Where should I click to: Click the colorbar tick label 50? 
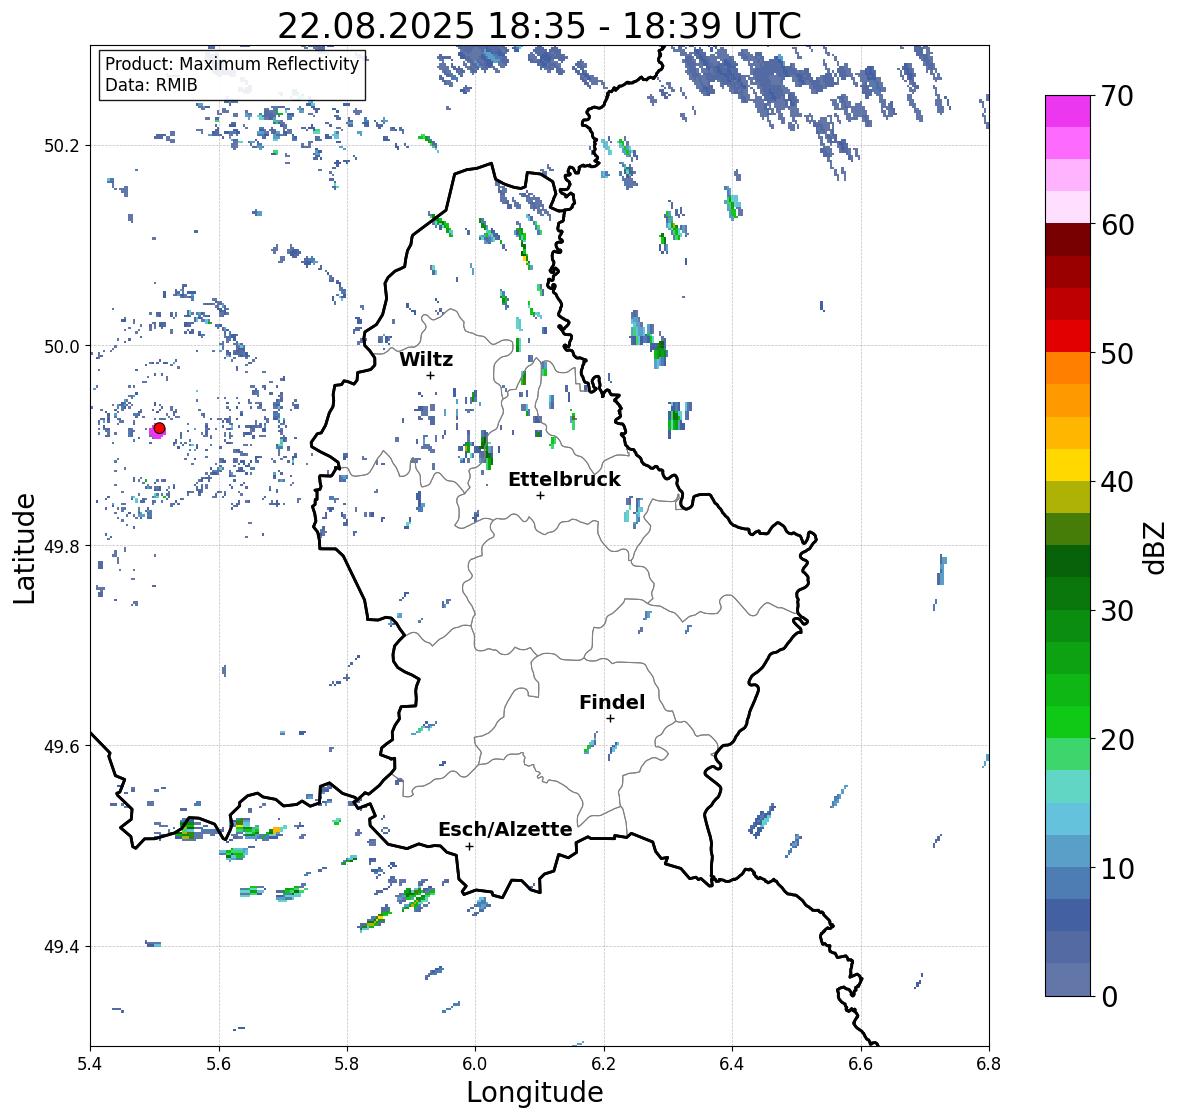click(x=1117, y=354)
